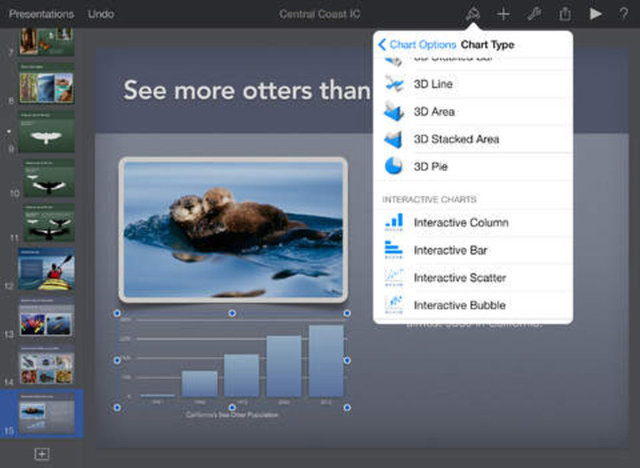The height and width of the screenshot is (468, 640).
Task: Open the Help question mark
Action: click(624, 14)
